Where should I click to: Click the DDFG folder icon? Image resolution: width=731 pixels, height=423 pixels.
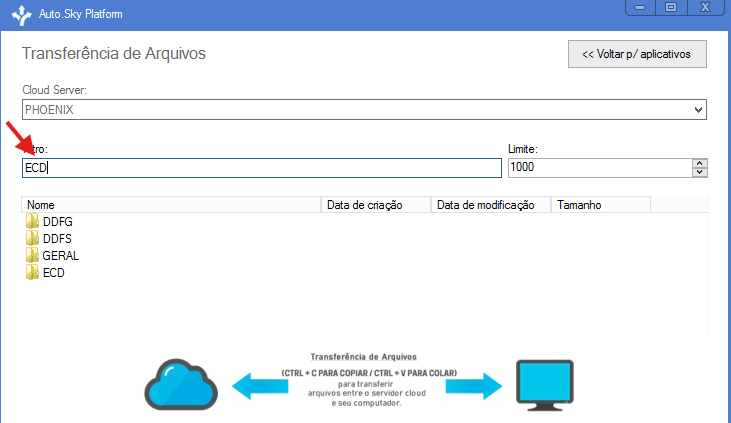pos(32,221)
